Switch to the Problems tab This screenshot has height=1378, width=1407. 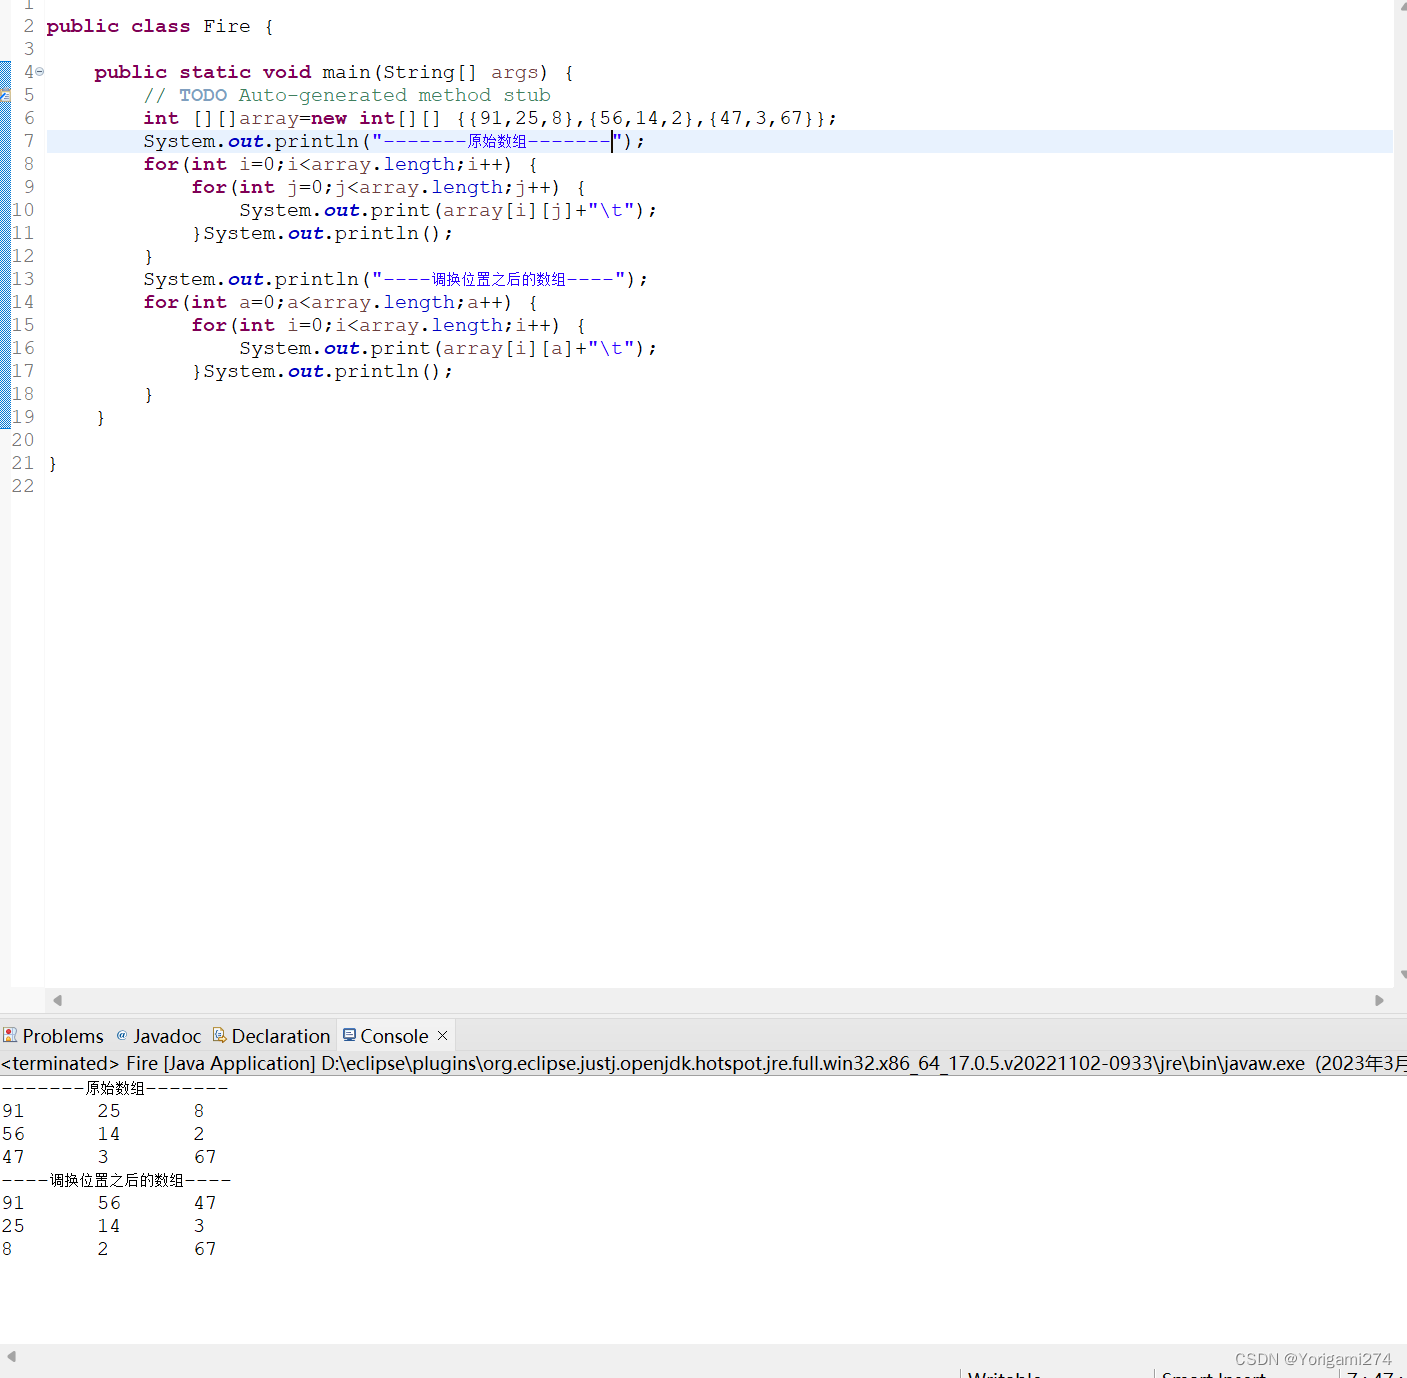[x=53, y=1036]
